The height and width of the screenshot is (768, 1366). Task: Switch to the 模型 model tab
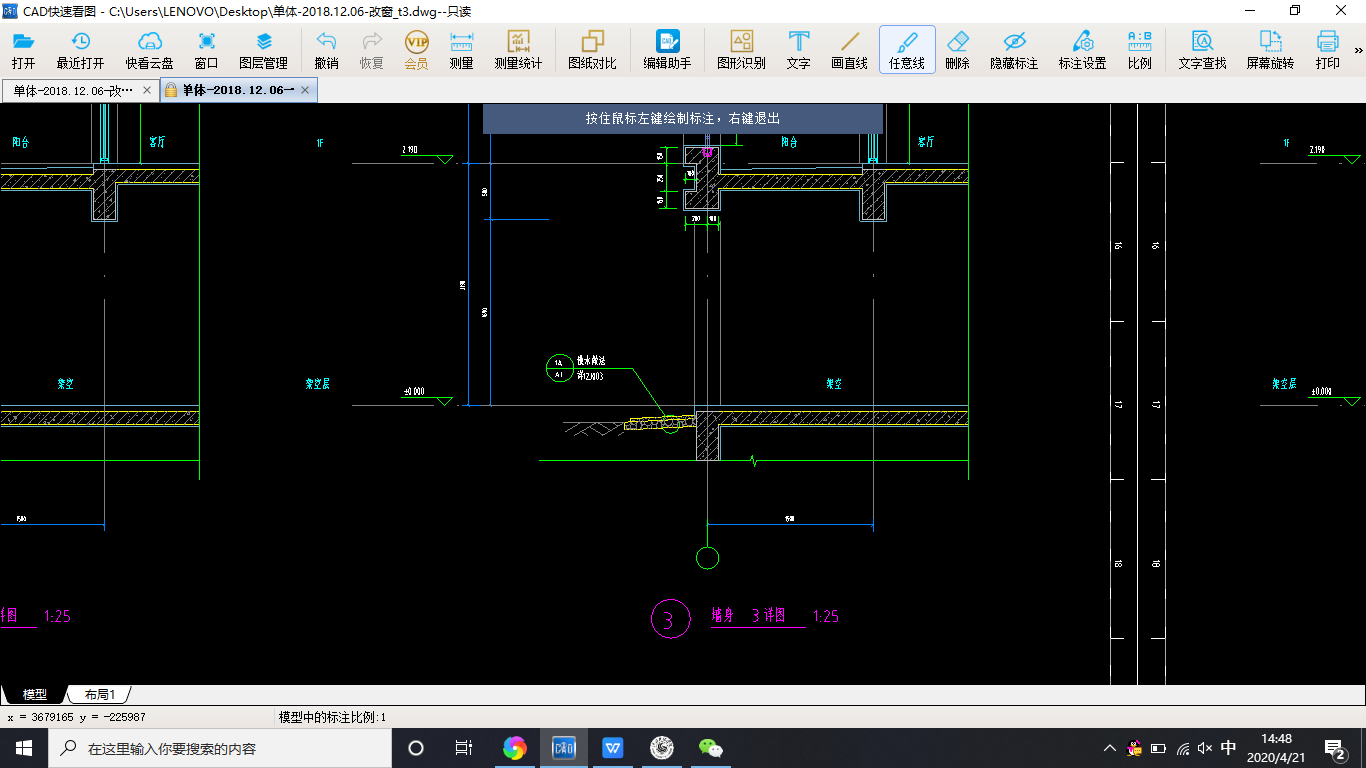tap(35, 694)
